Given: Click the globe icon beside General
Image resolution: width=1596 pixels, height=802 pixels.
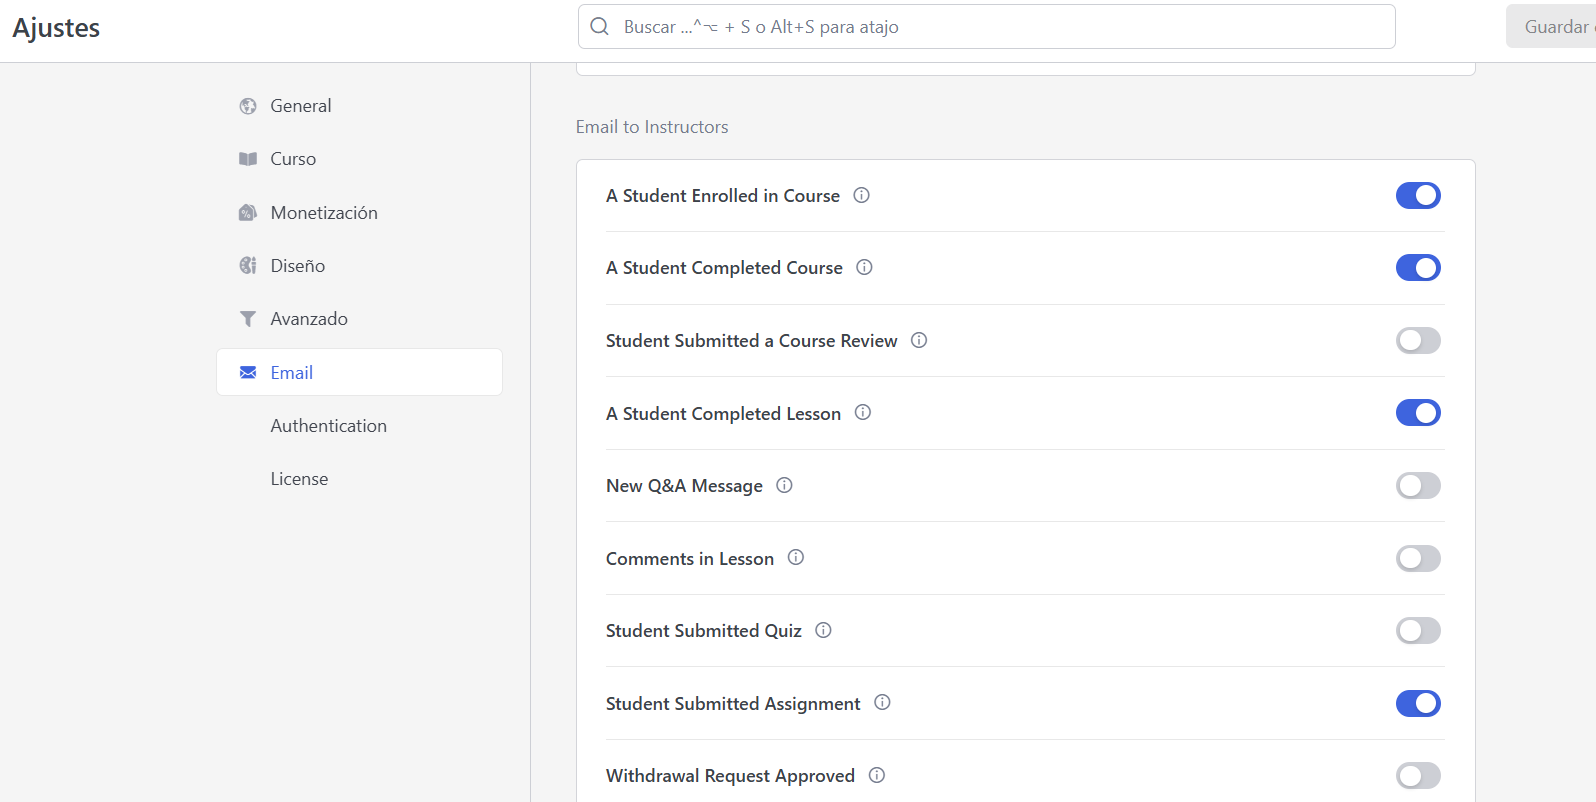Looking at the screenshot, I should click(248, 106).
